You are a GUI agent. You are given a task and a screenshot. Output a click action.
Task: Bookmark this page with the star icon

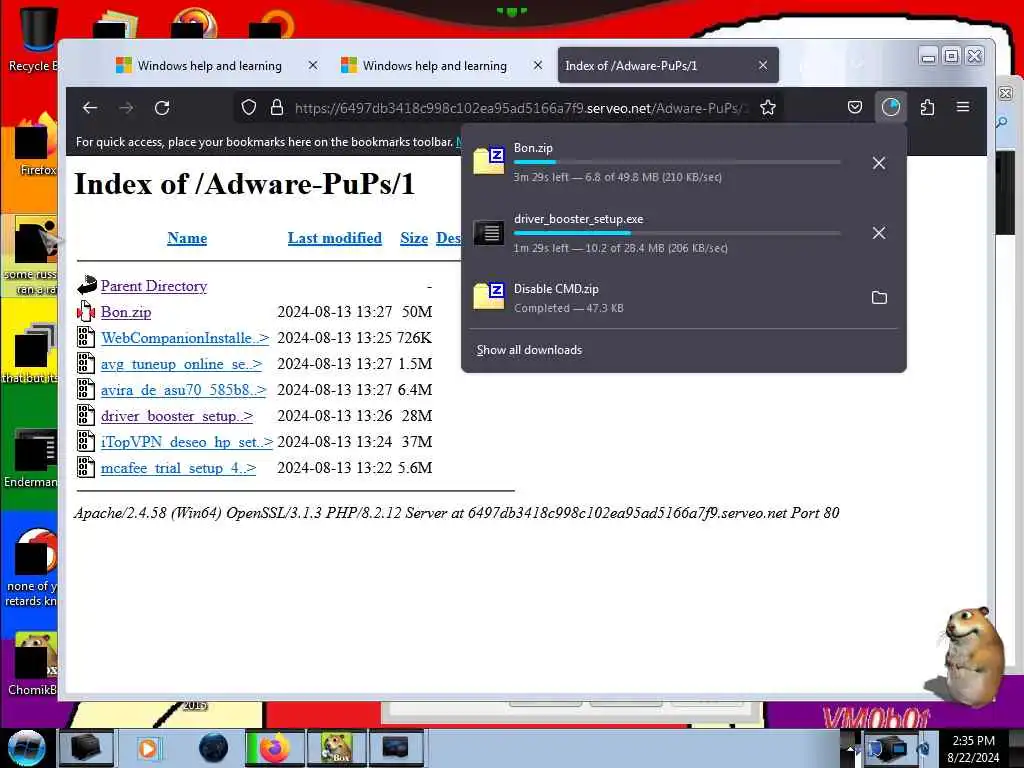768,108
